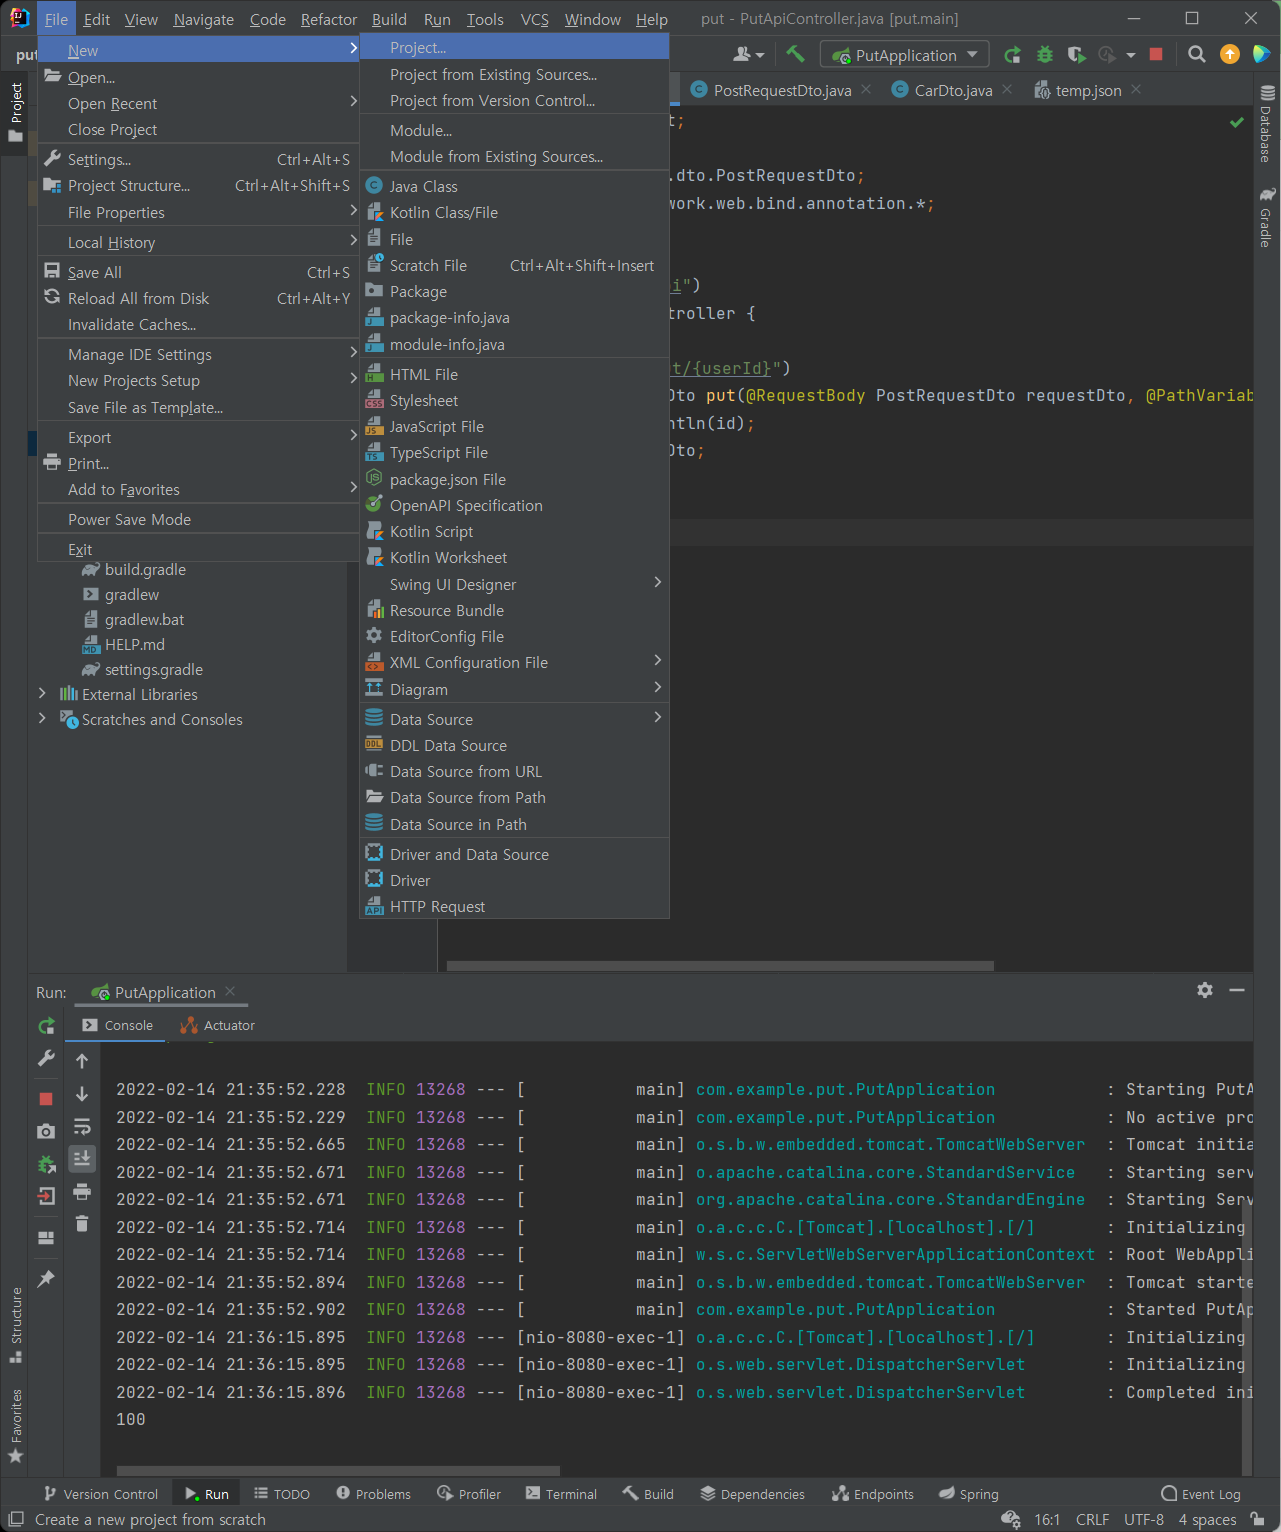Stop the process in the Run panel
The width and height of the screenshot is (1281, 1532).
(46, 1098)
